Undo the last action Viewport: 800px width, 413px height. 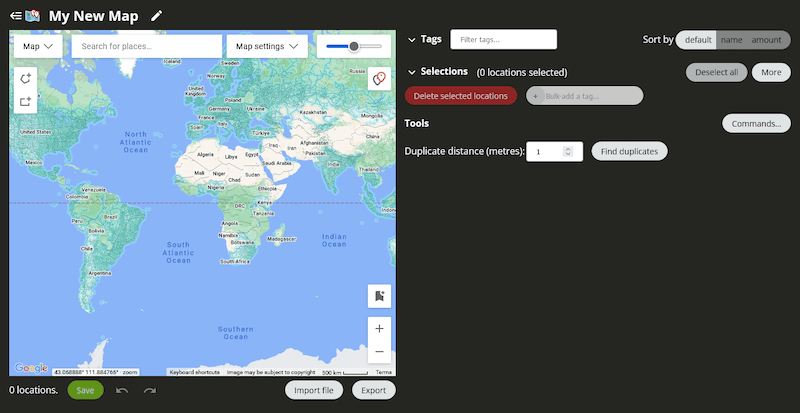[123, 390]
